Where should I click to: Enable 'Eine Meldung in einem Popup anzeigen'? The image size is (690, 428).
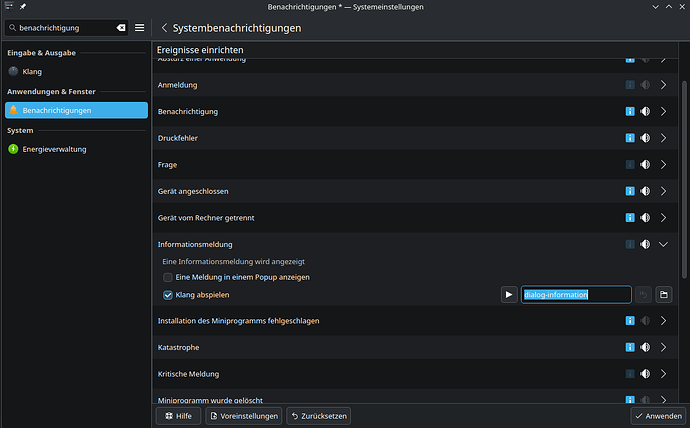point(168,276)
